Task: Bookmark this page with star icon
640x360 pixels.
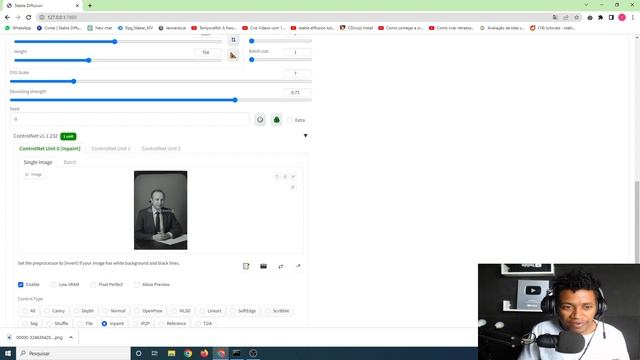Action: point(577,17)
